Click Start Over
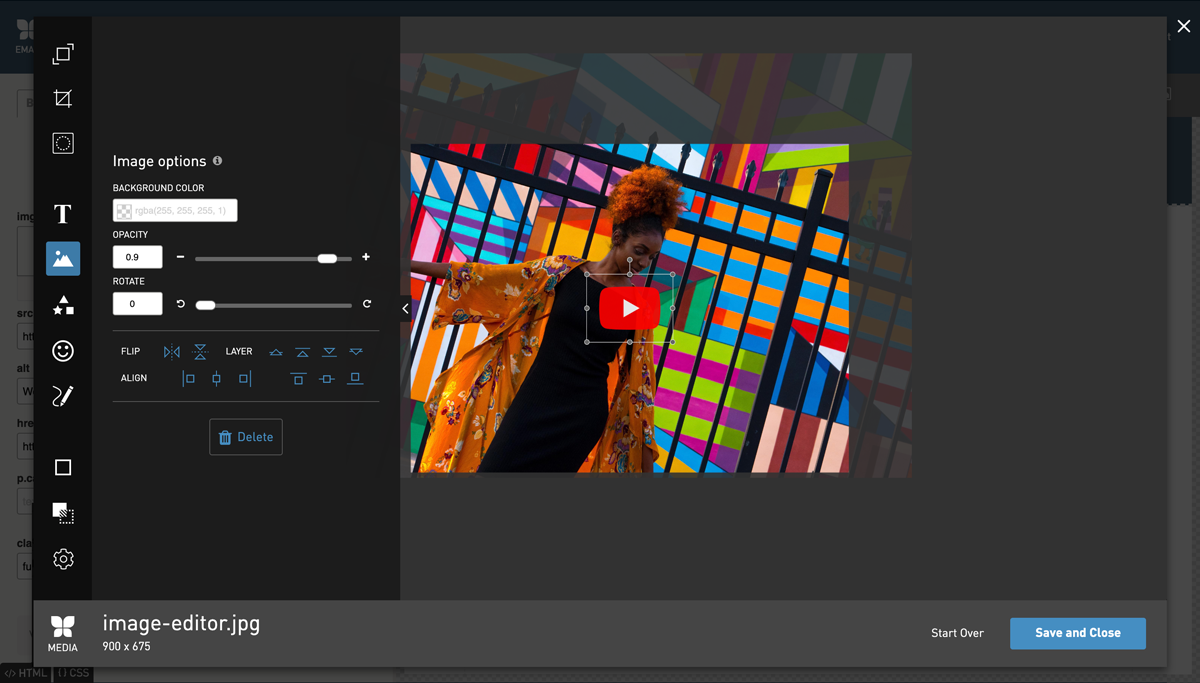 pos(957,633)
